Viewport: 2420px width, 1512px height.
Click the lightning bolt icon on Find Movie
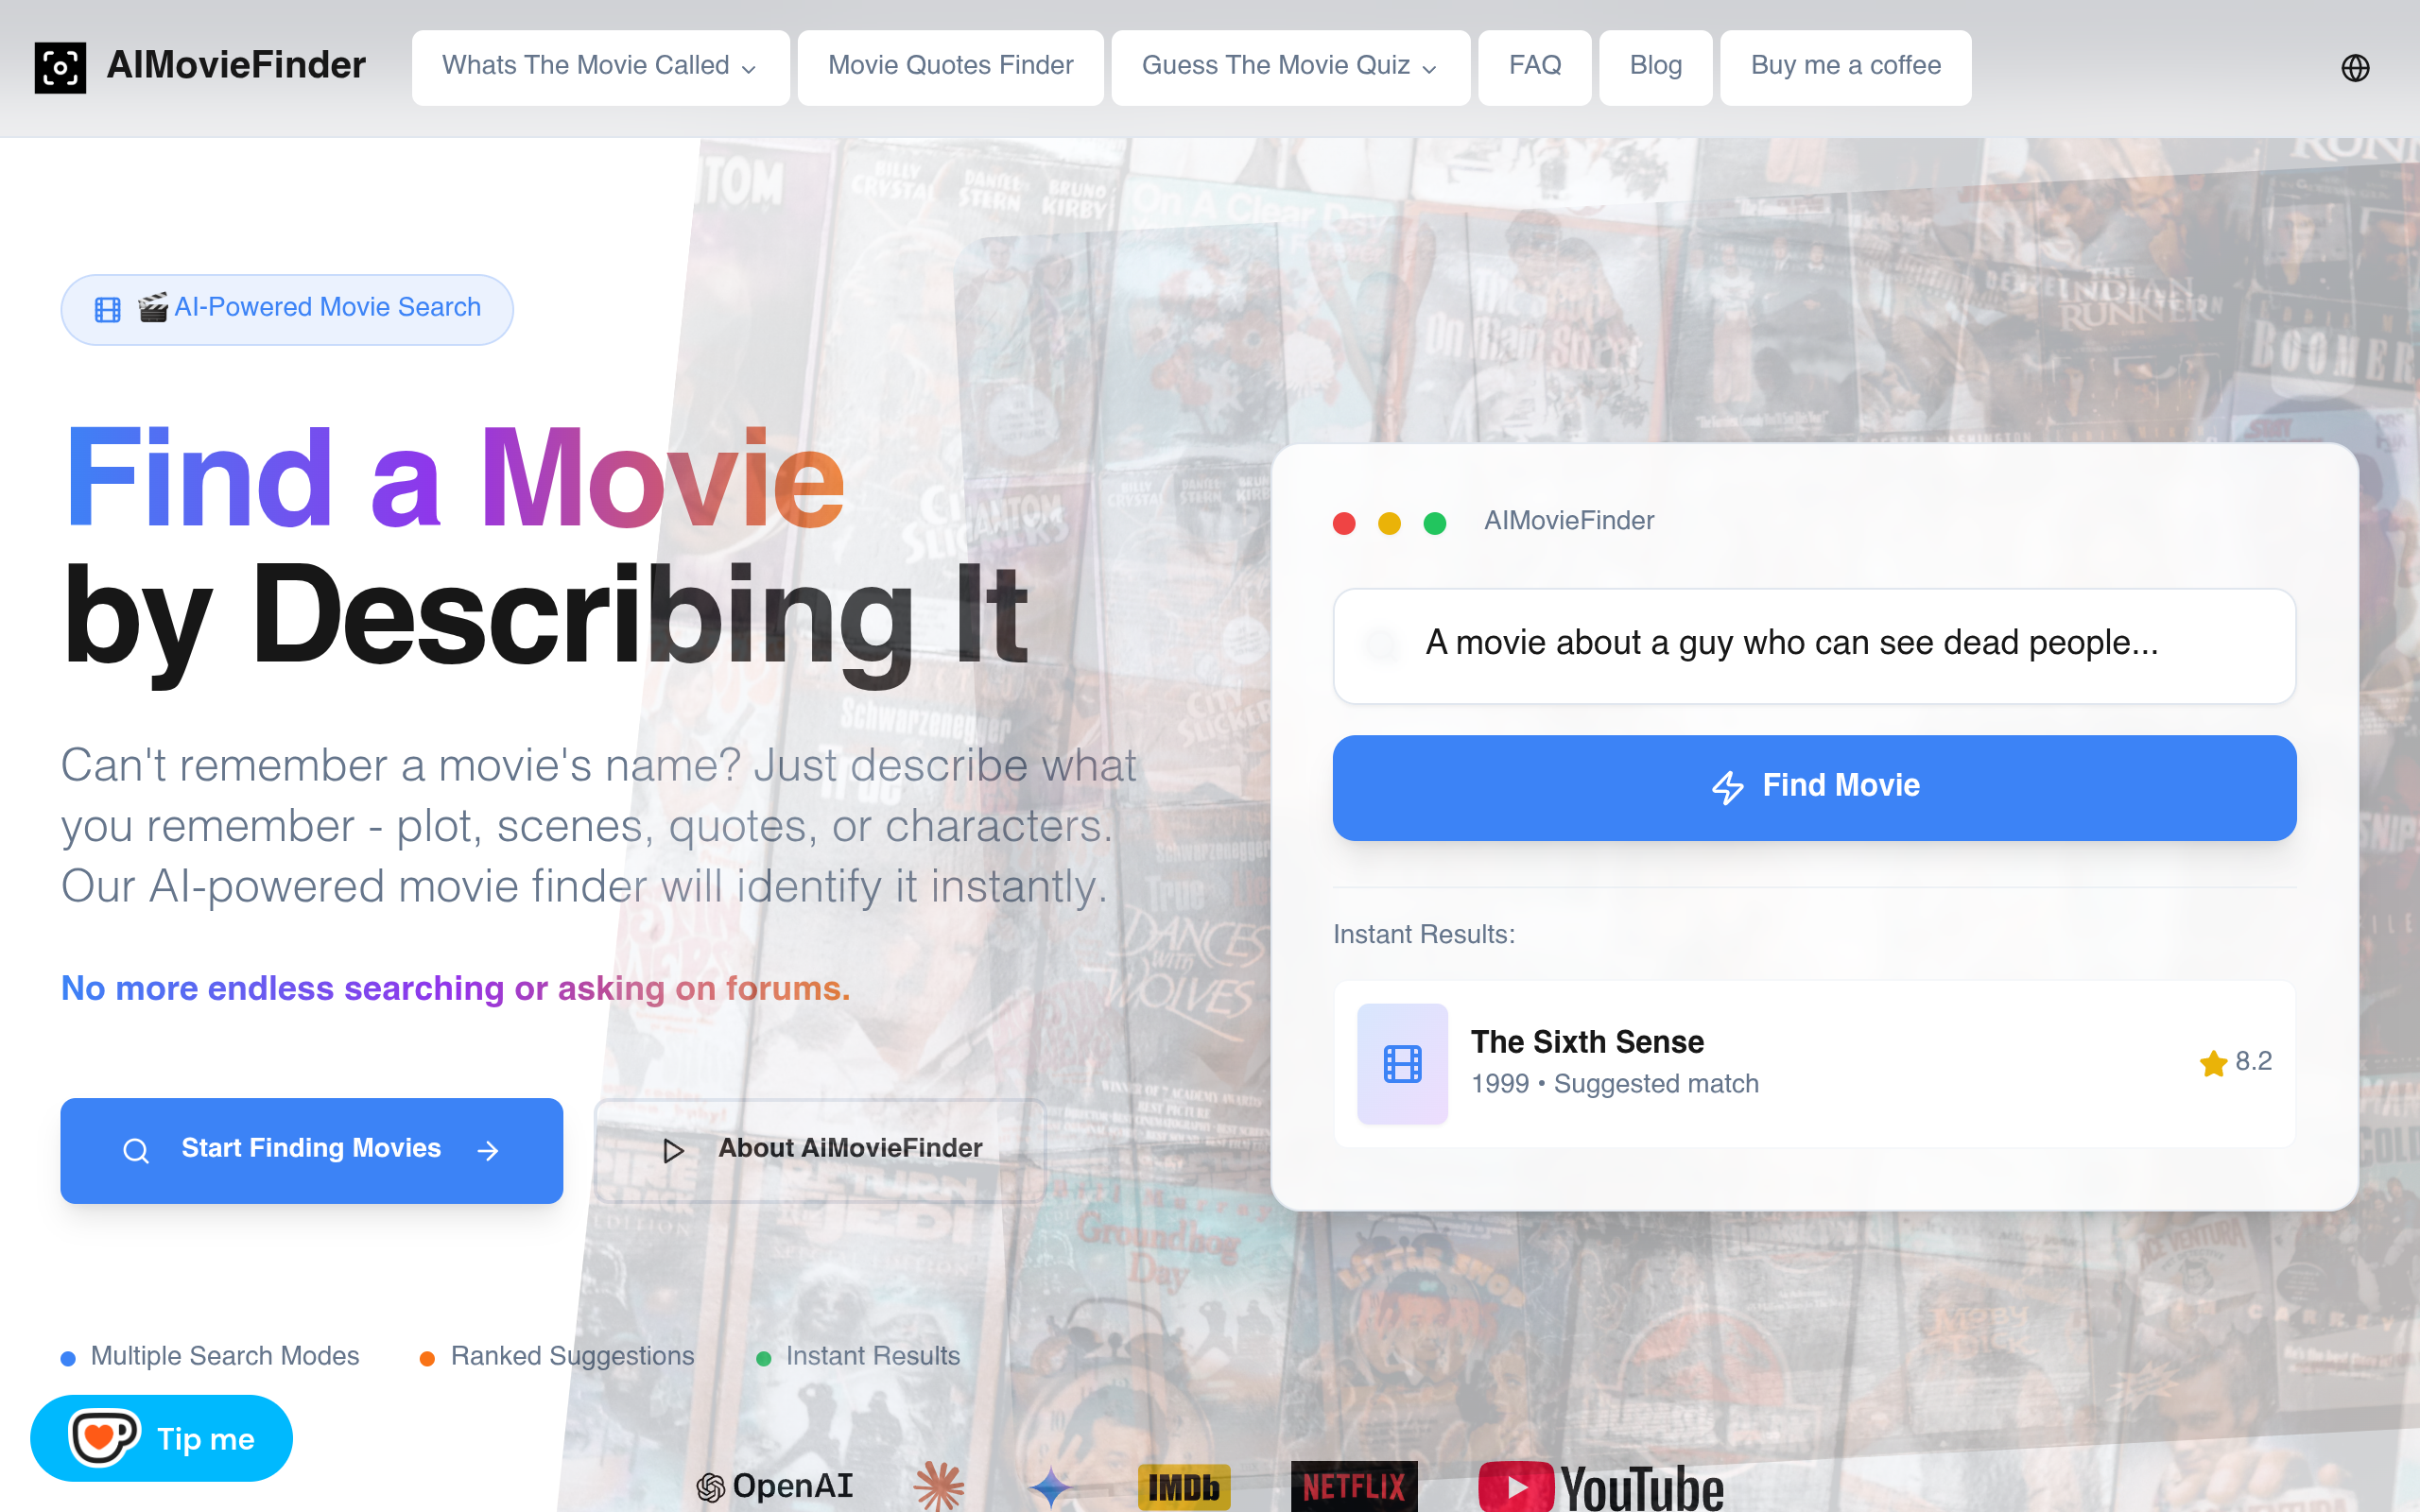(1727, 787)
